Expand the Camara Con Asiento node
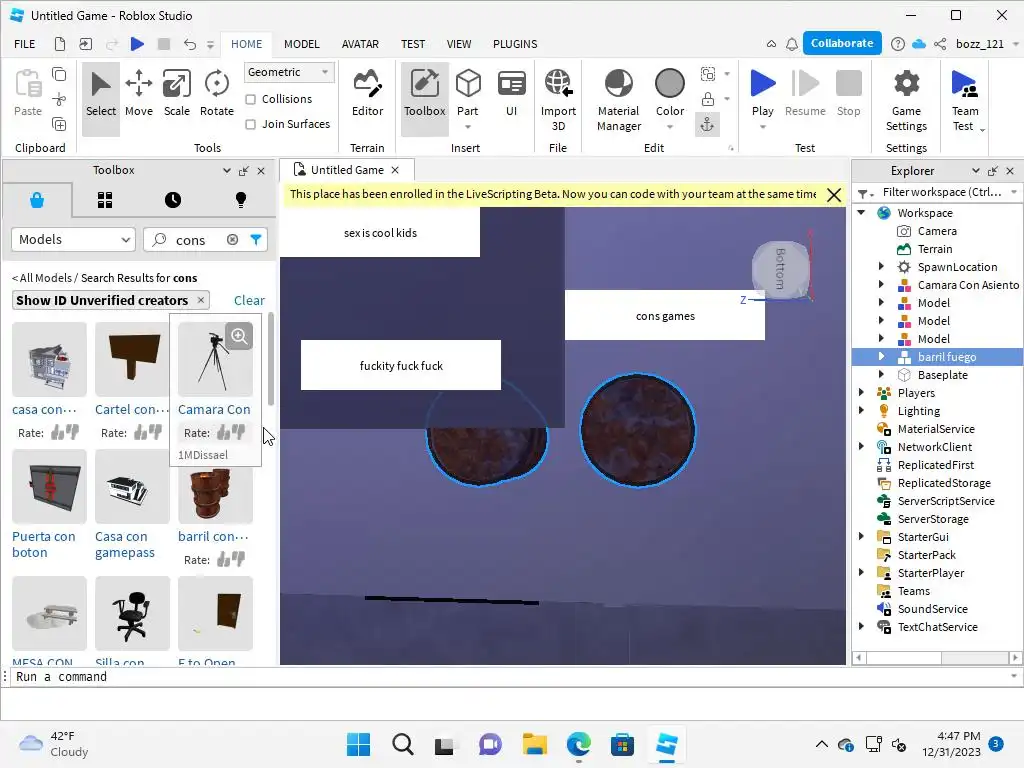 click(881, 285)
